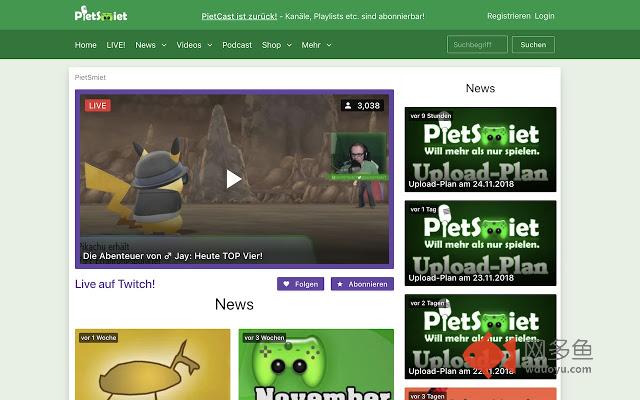Open the 'Live auf Twitch!' link
The width and height of the screenshot is (640, 400).
click(x=115, y=284)
